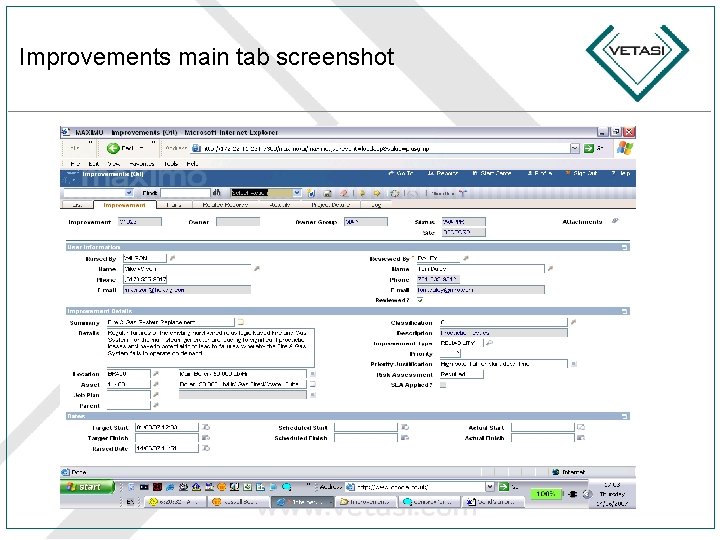Switch to the Plans tab
This screenshot has width=720, height=540.
pos(174,205)
